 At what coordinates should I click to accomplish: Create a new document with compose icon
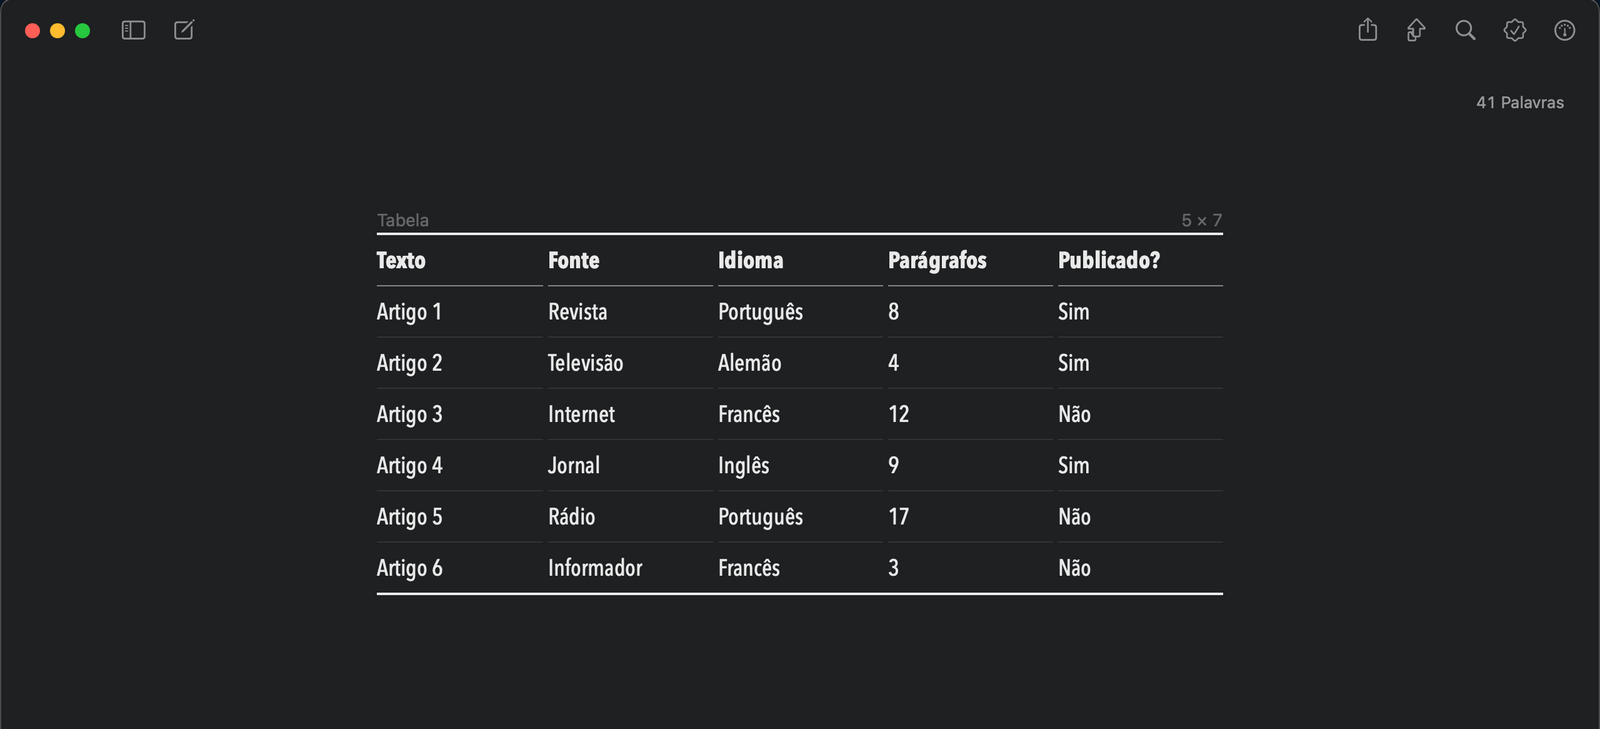click(184, 30)
